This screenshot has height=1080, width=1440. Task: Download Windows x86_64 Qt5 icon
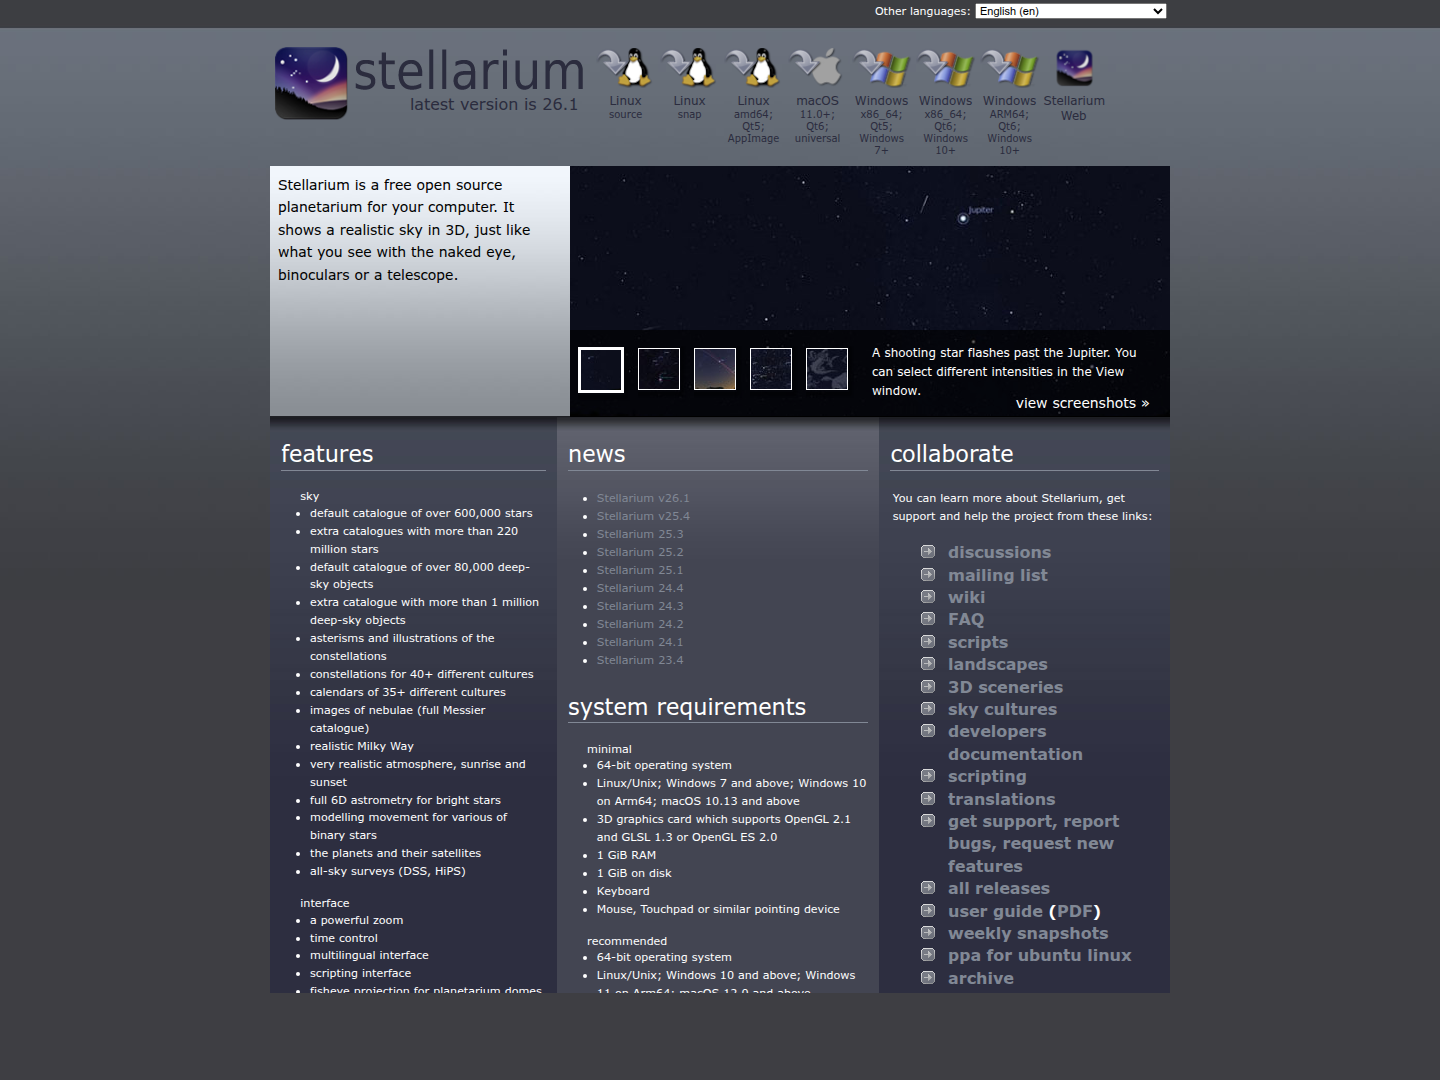point(881,68)
